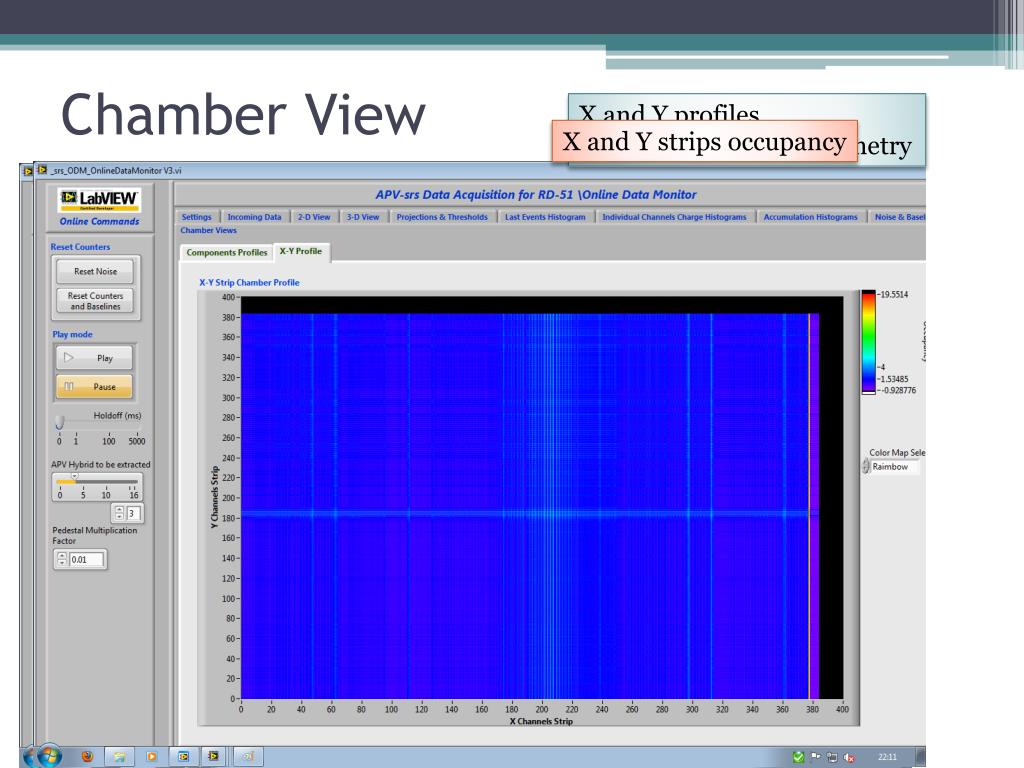This screenshot has height=768, width=1024.
Task: Click the tray icon with green check mark
Action: click(798, 757)
